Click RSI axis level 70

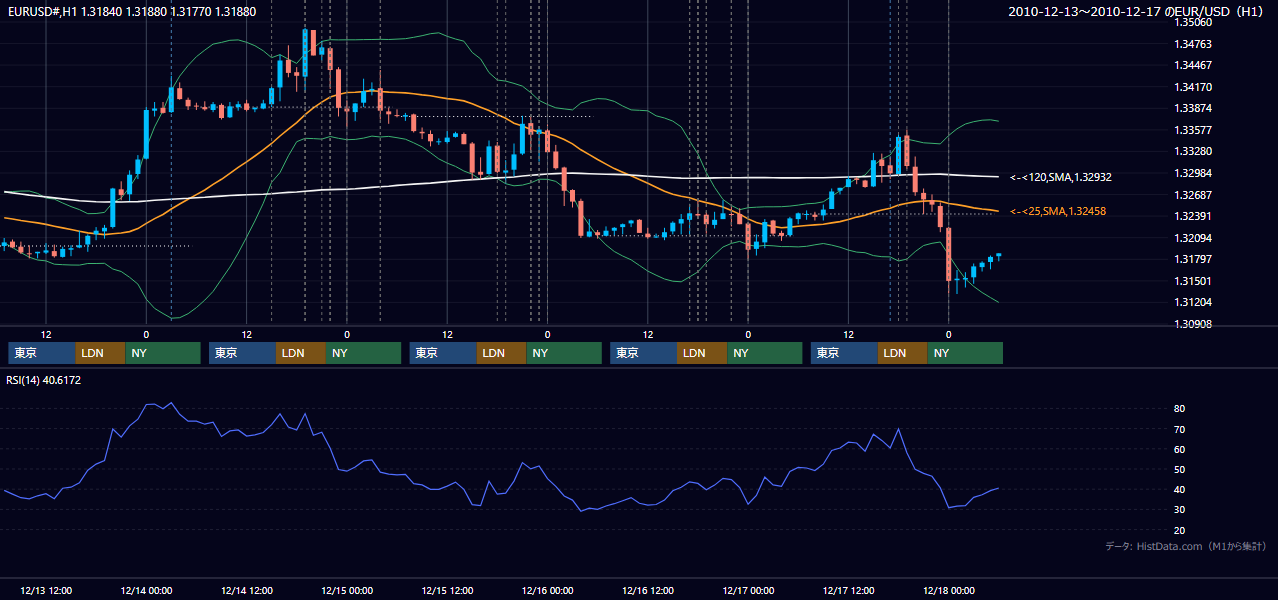(1180, 429)
